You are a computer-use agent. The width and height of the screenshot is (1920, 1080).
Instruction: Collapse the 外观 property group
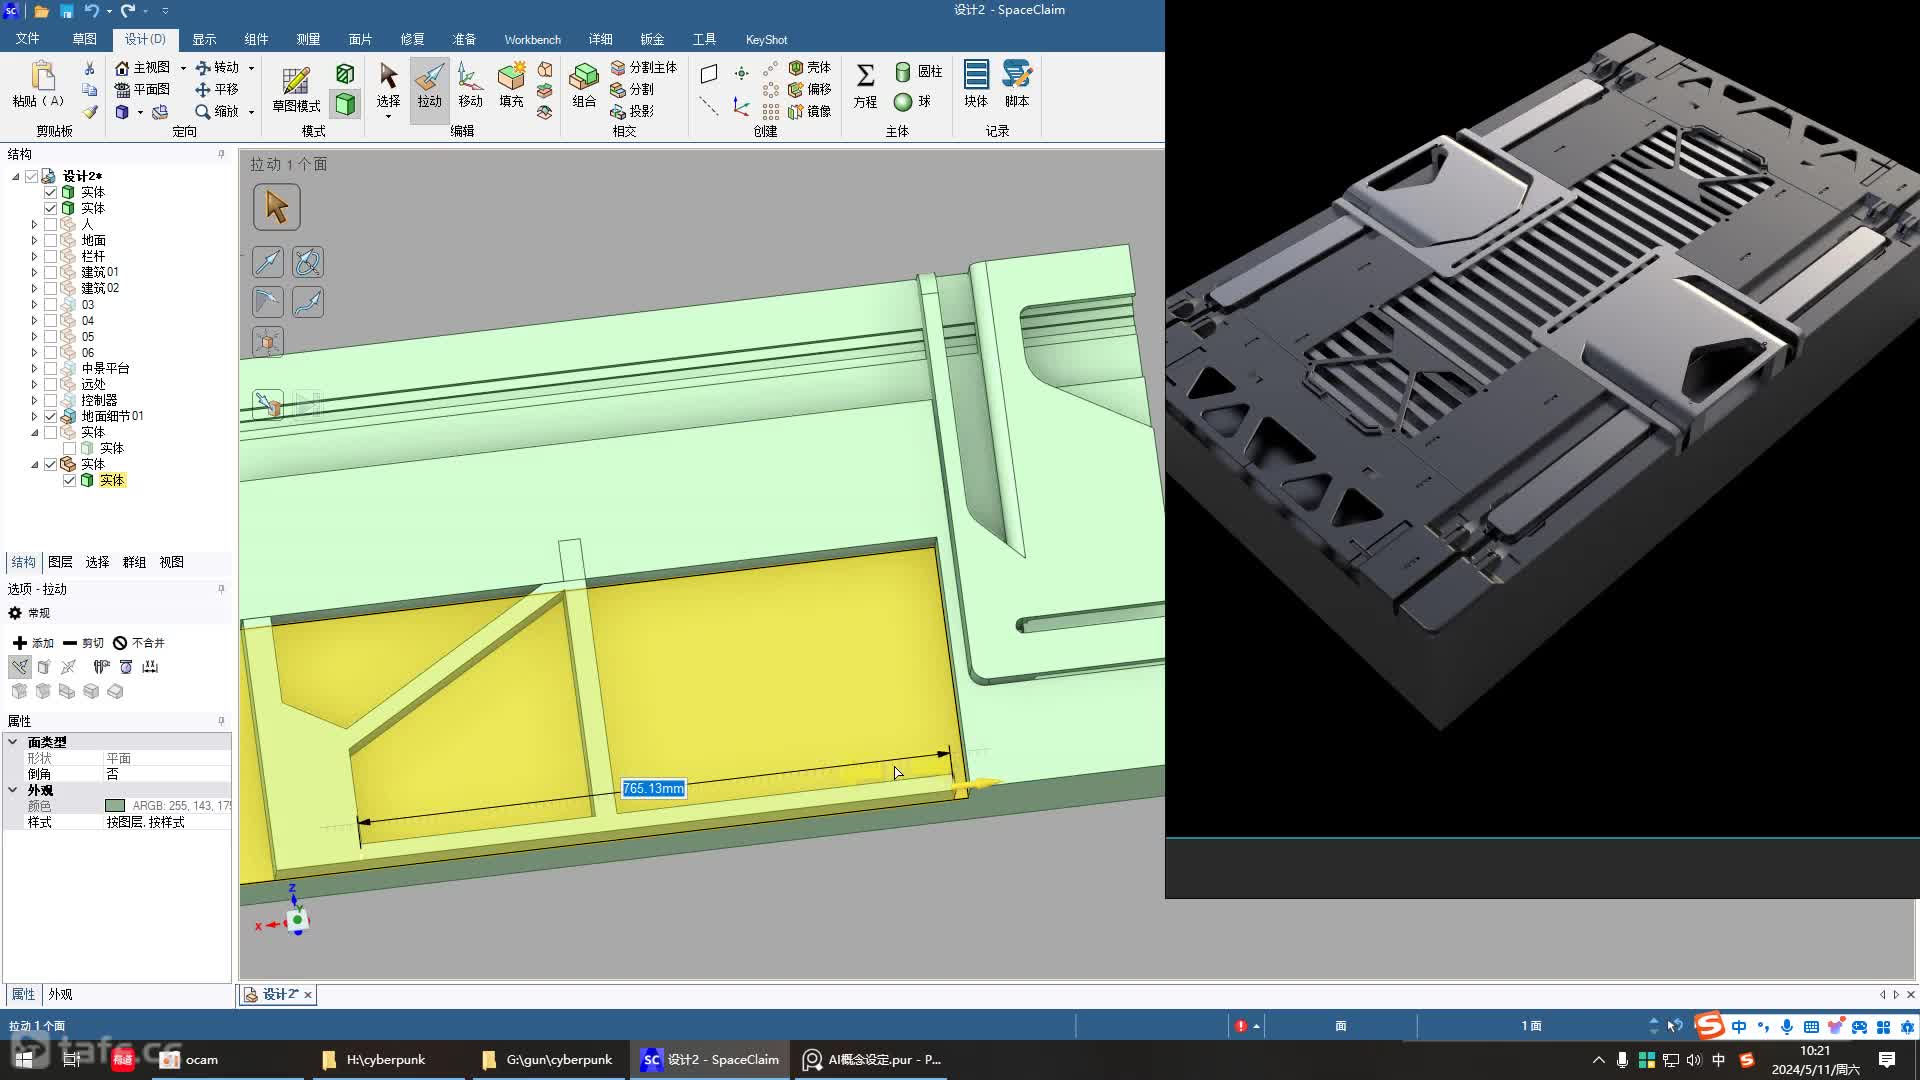coord(13,790)
